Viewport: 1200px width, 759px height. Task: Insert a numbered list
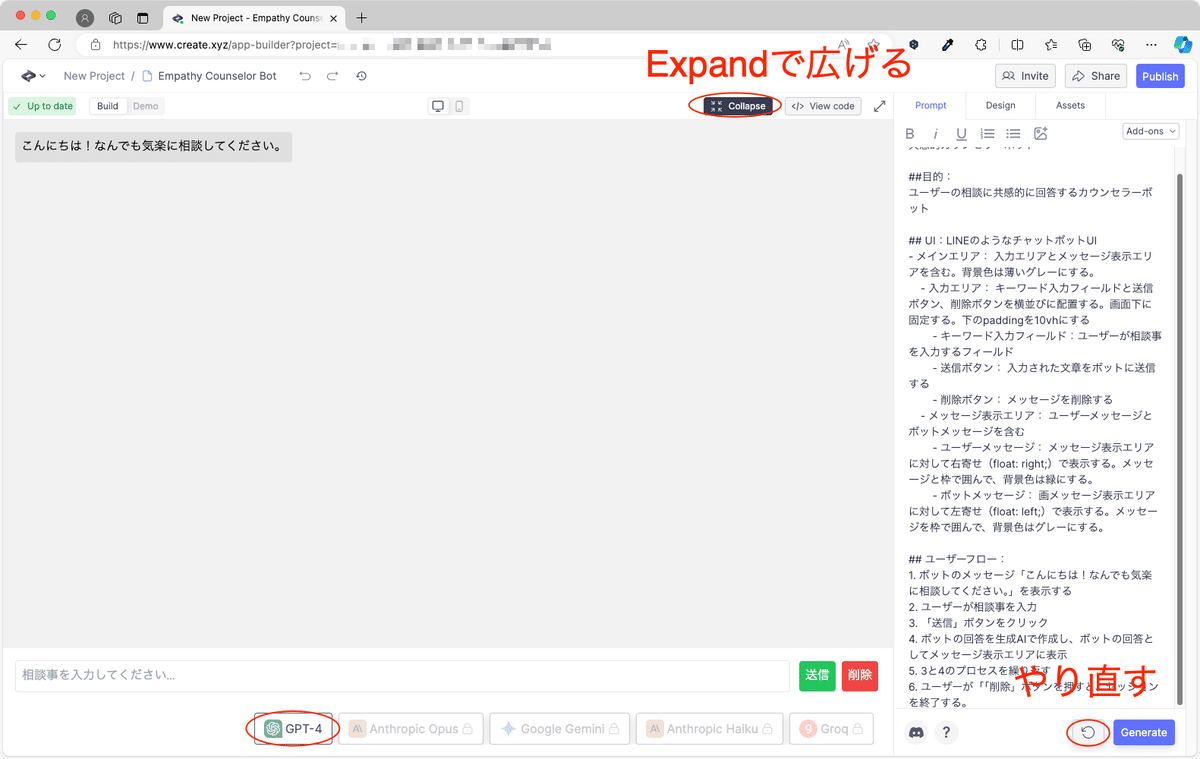(x=987, y=132)
